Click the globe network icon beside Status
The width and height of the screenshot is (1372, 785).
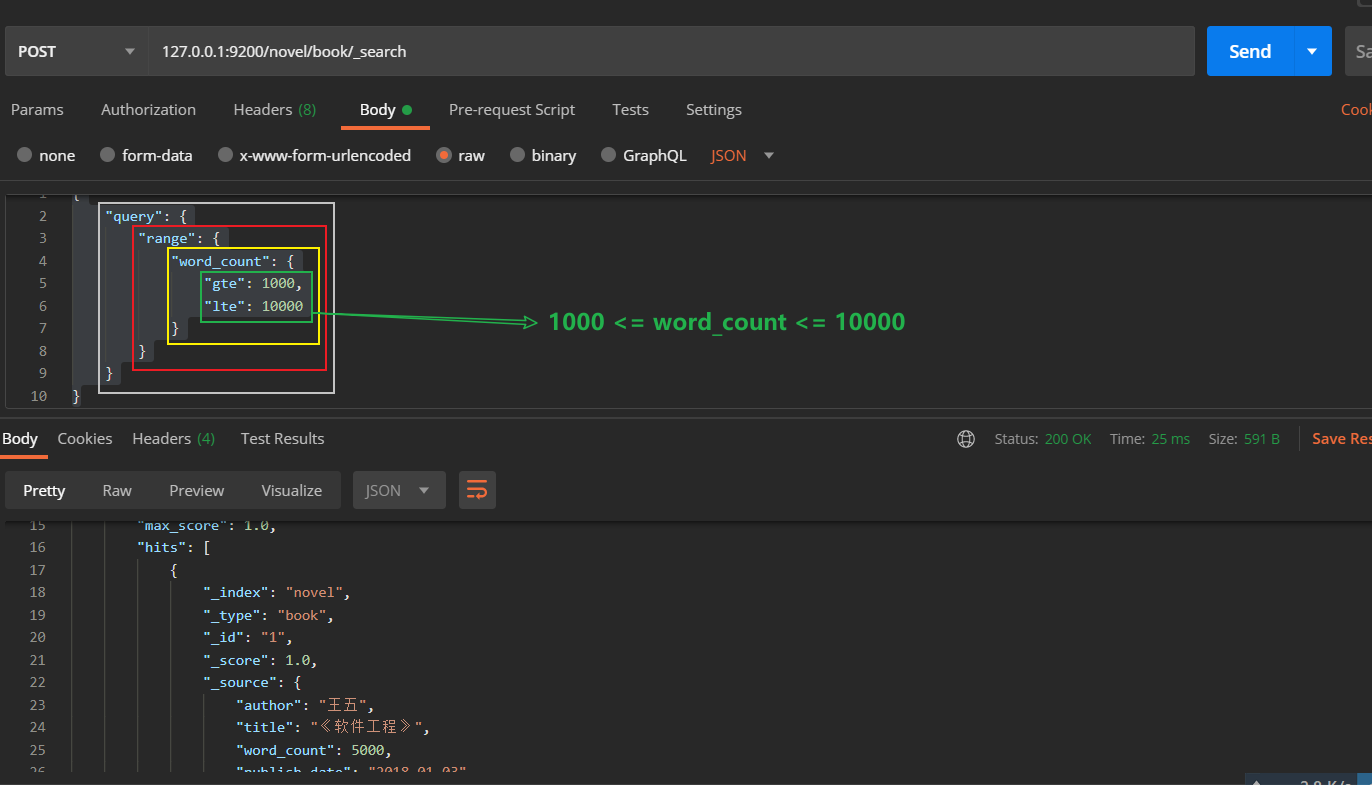[966, 439]
